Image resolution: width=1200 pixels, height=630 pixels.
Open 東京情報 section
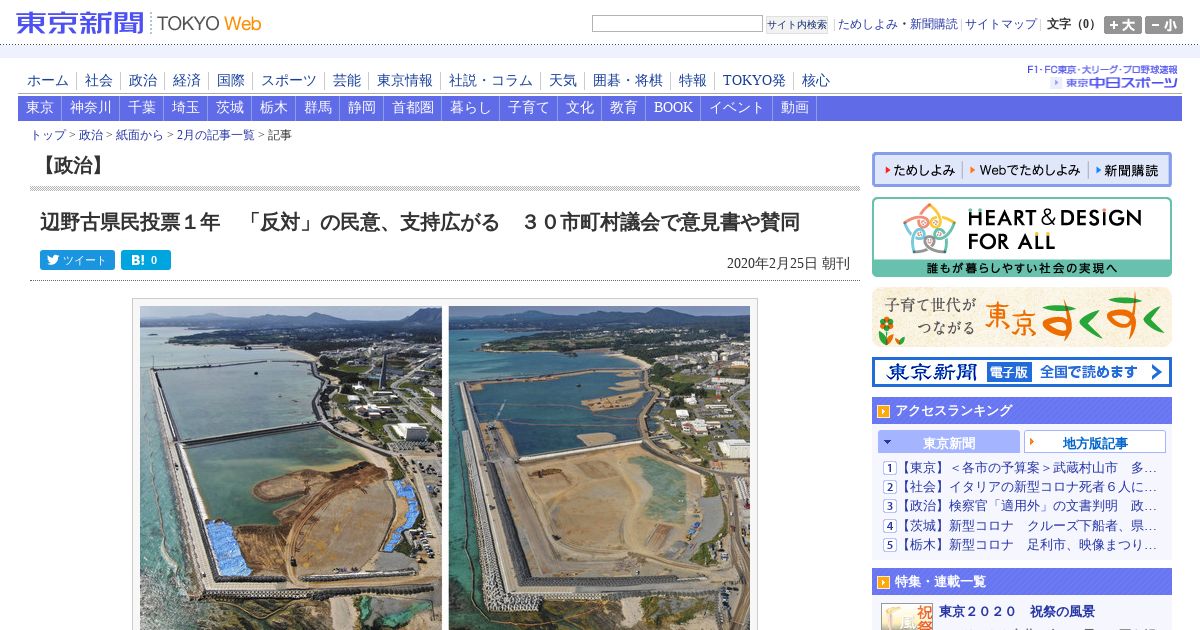(x=405, y=80)
